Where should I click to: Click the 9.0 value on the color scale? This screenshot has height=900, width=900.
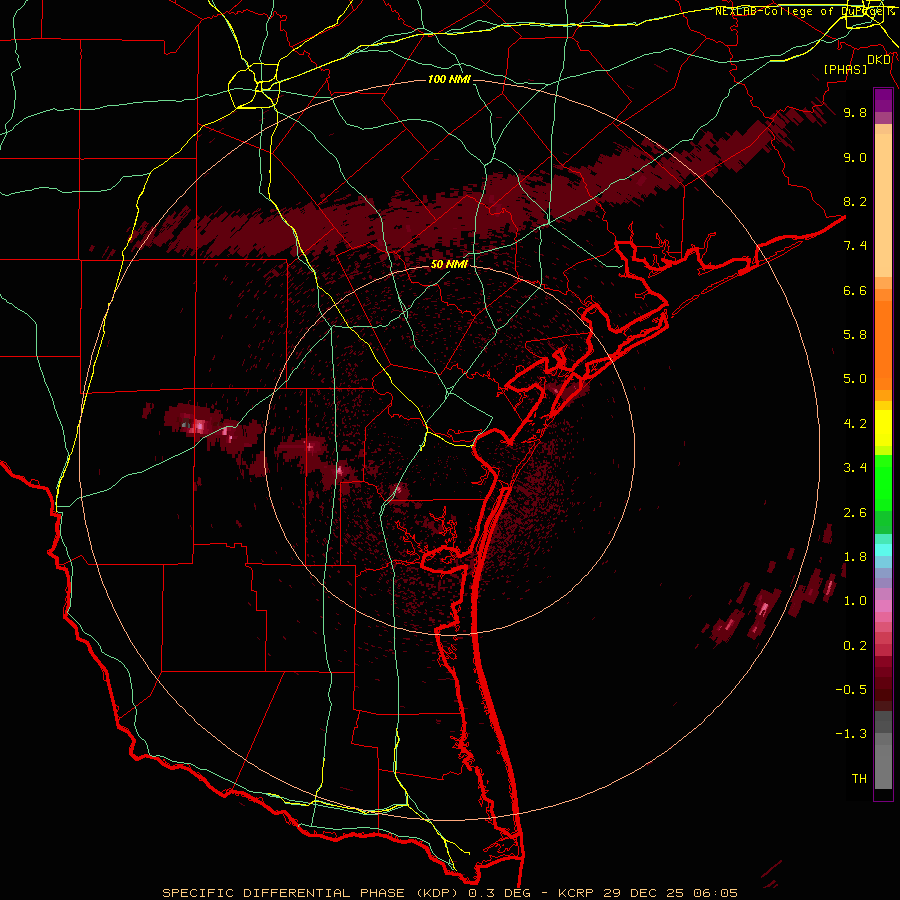tap(855, 157)
